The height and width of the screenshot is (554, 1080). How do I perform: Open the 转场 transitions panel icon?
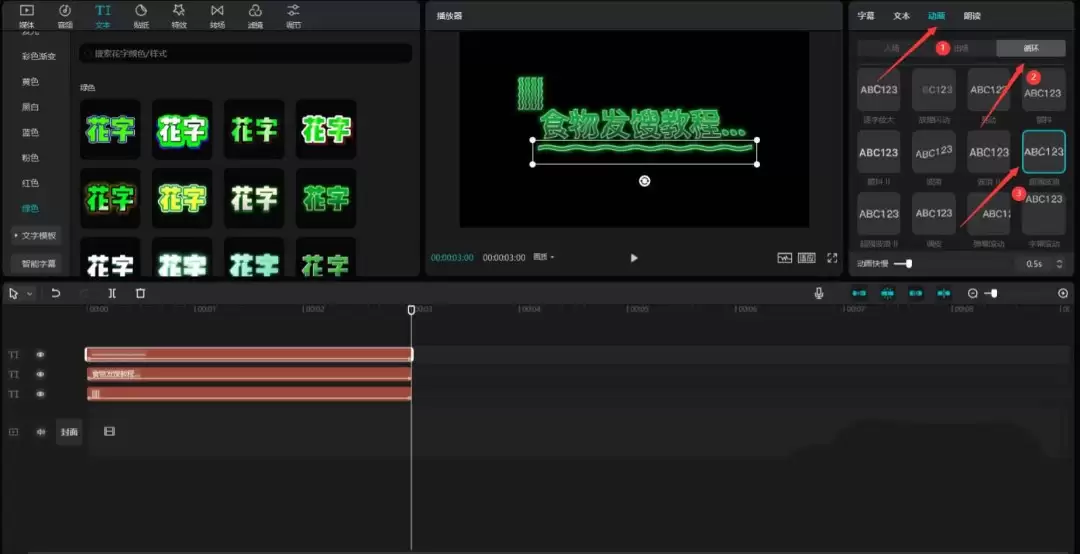217,14
